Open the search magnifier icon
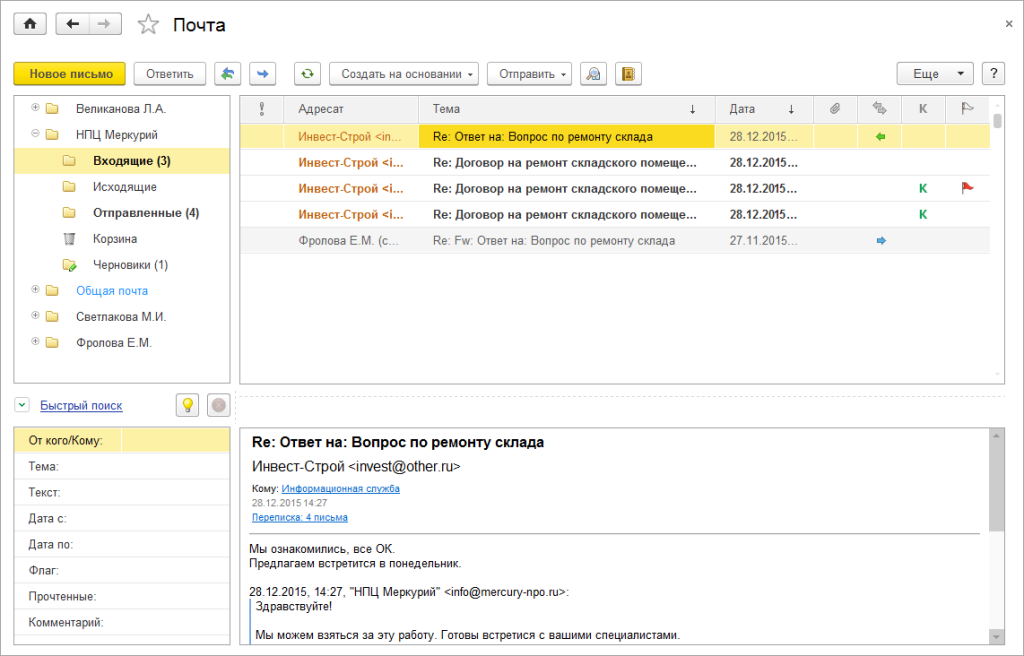 [593, 74]
